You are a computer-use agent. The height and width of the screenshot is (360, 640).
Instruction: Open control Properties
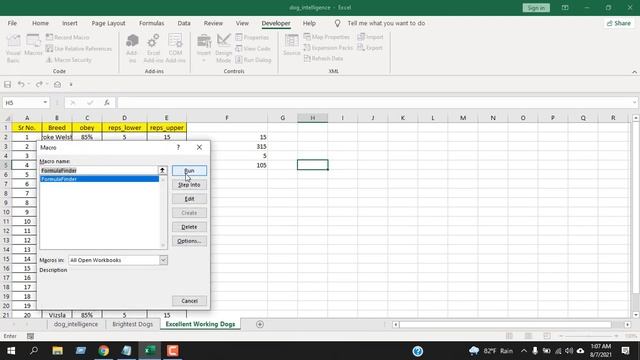(x=252, y=37)
